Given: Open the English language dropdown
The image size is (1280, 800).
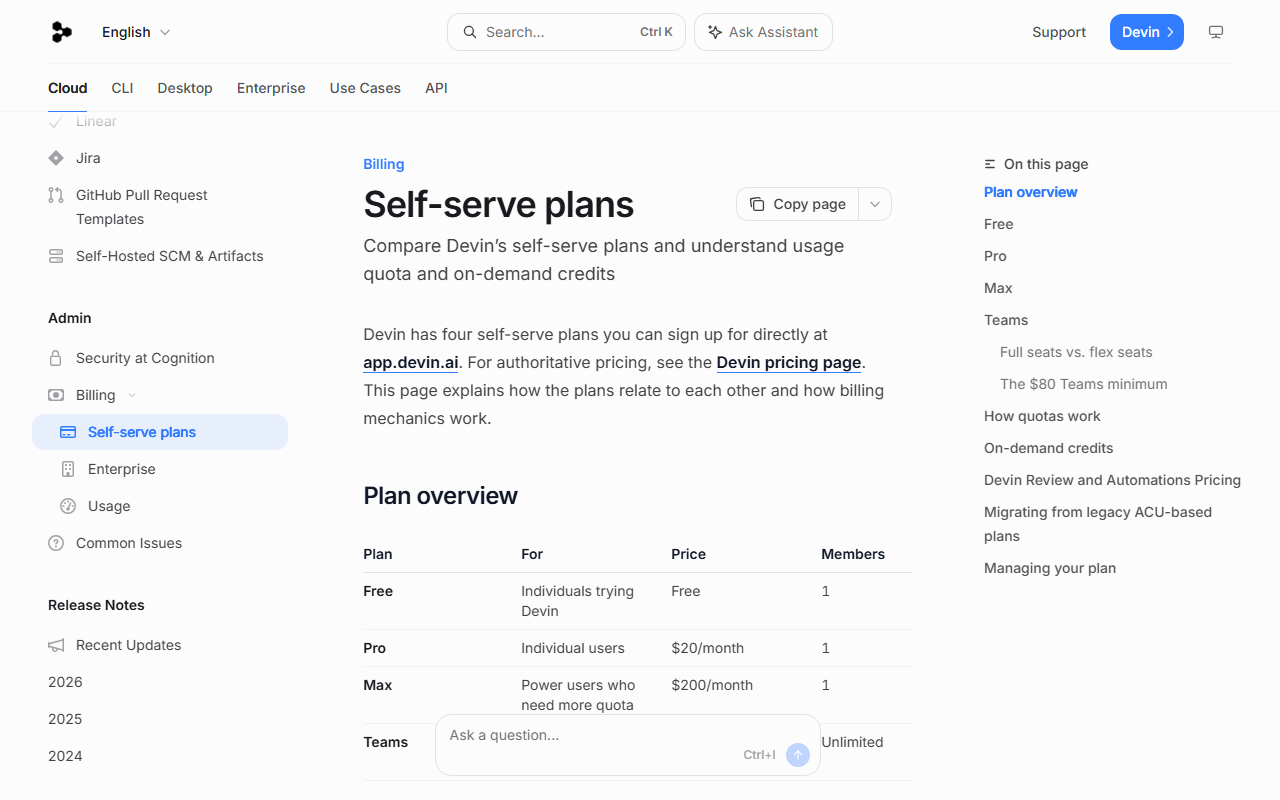Looking at the screenshot, I should [x=136, y=32].
